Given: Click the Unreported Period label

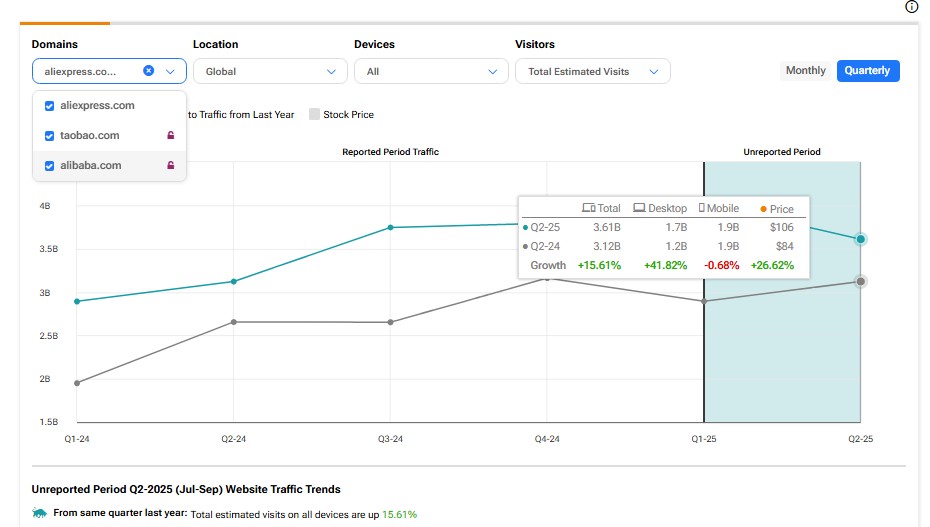Looking at the screenshot, I should (782, 152).
